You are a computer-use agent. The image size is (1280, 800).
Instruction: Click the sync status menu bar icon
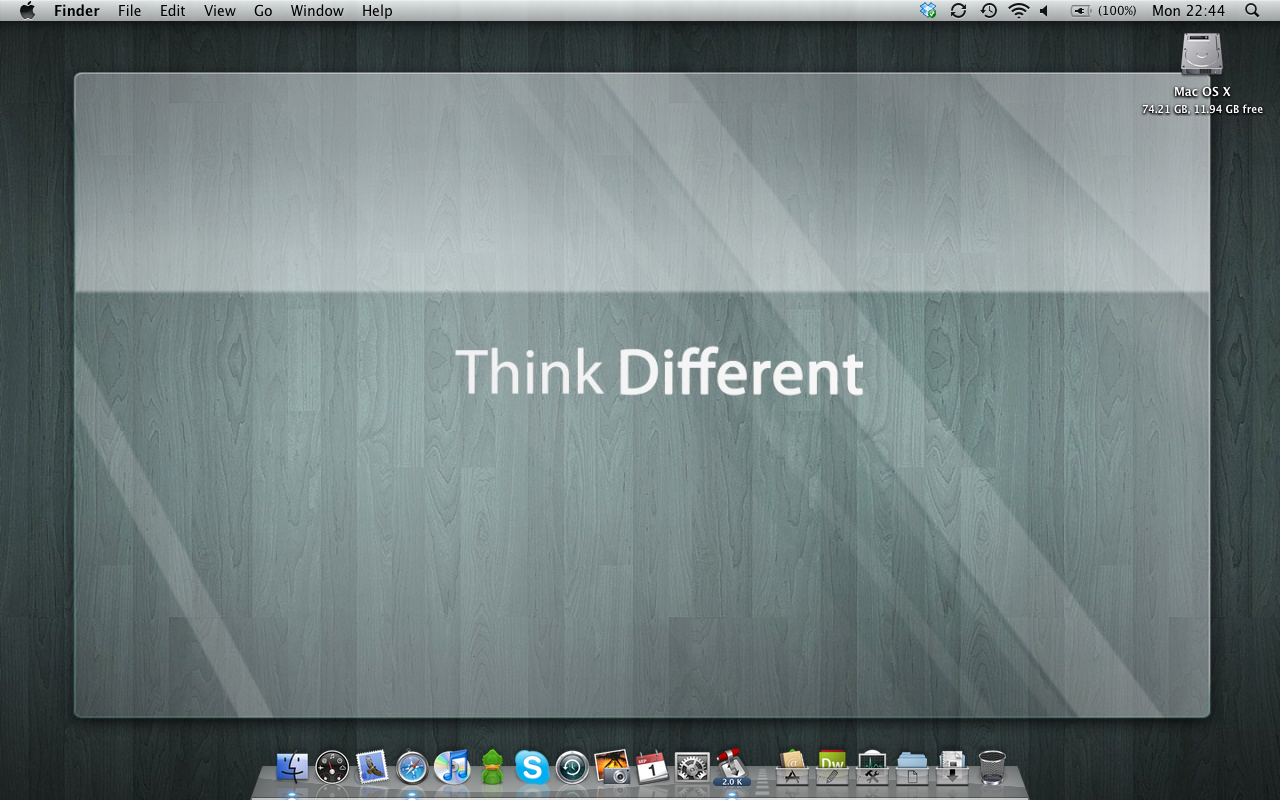958,11
